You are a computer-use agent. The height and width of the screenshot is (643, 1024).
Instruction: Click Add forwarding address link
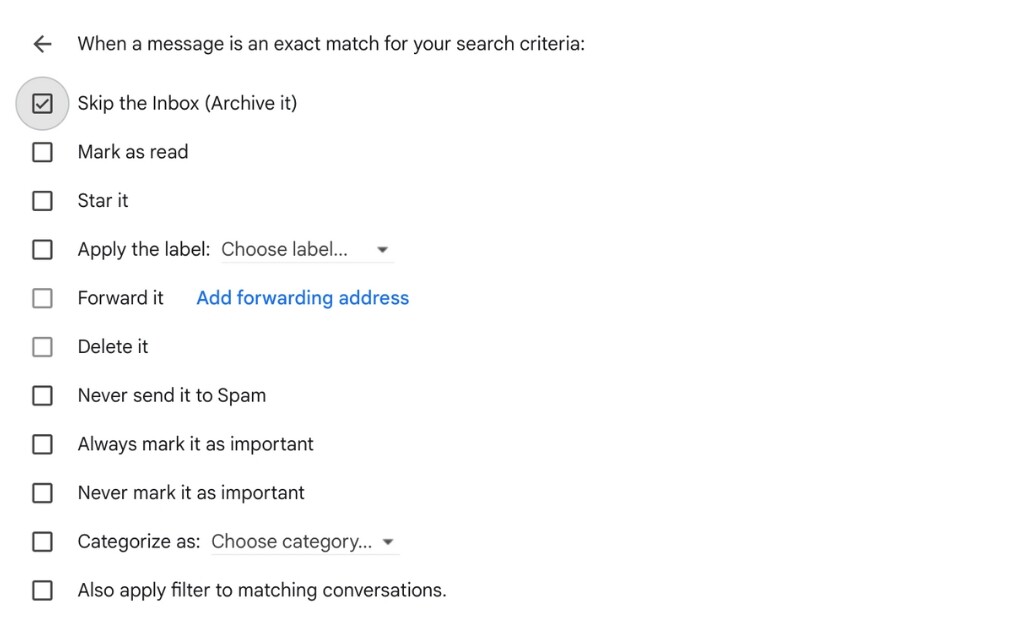pyautogui.click(x=302, y=298)
